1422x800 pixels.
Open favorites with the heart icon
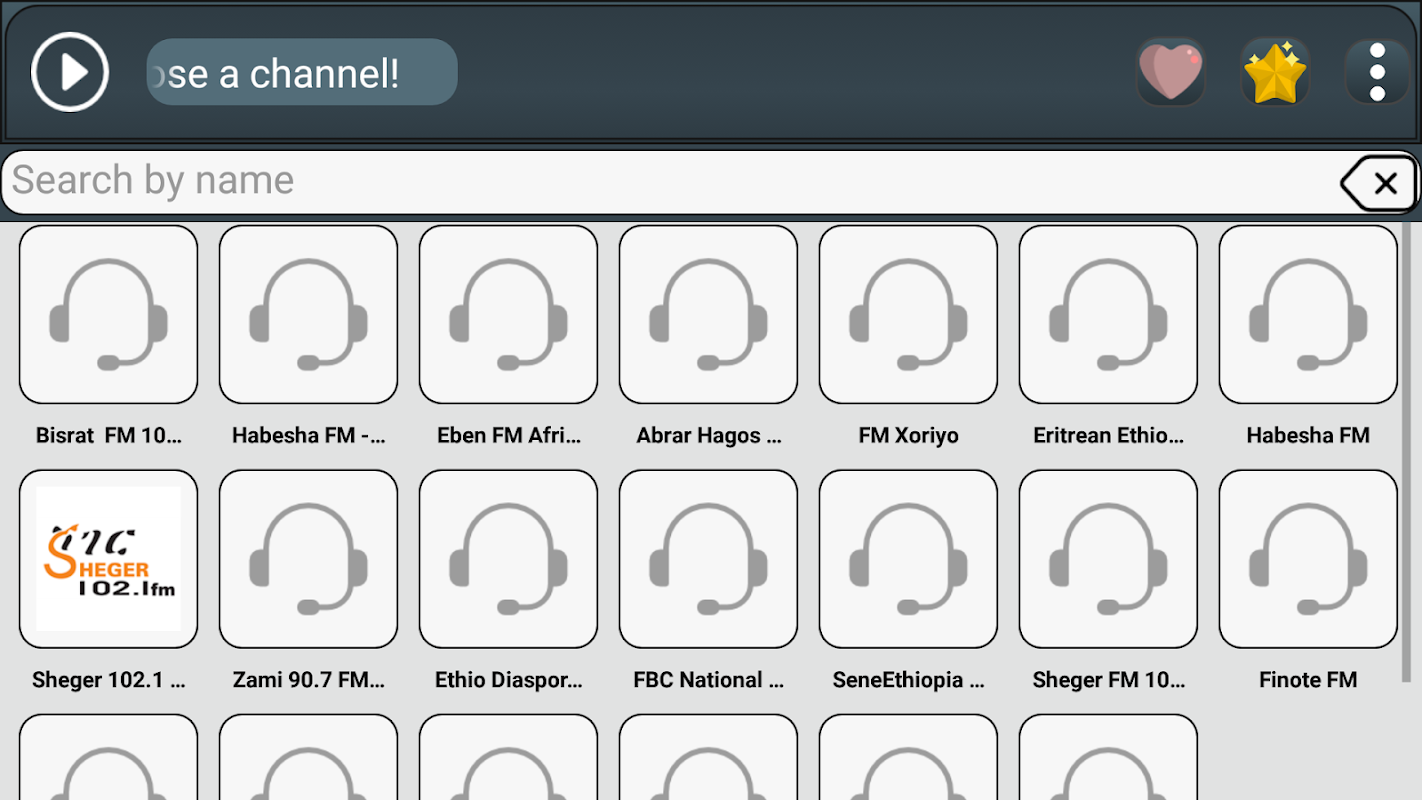point(1171,72)
